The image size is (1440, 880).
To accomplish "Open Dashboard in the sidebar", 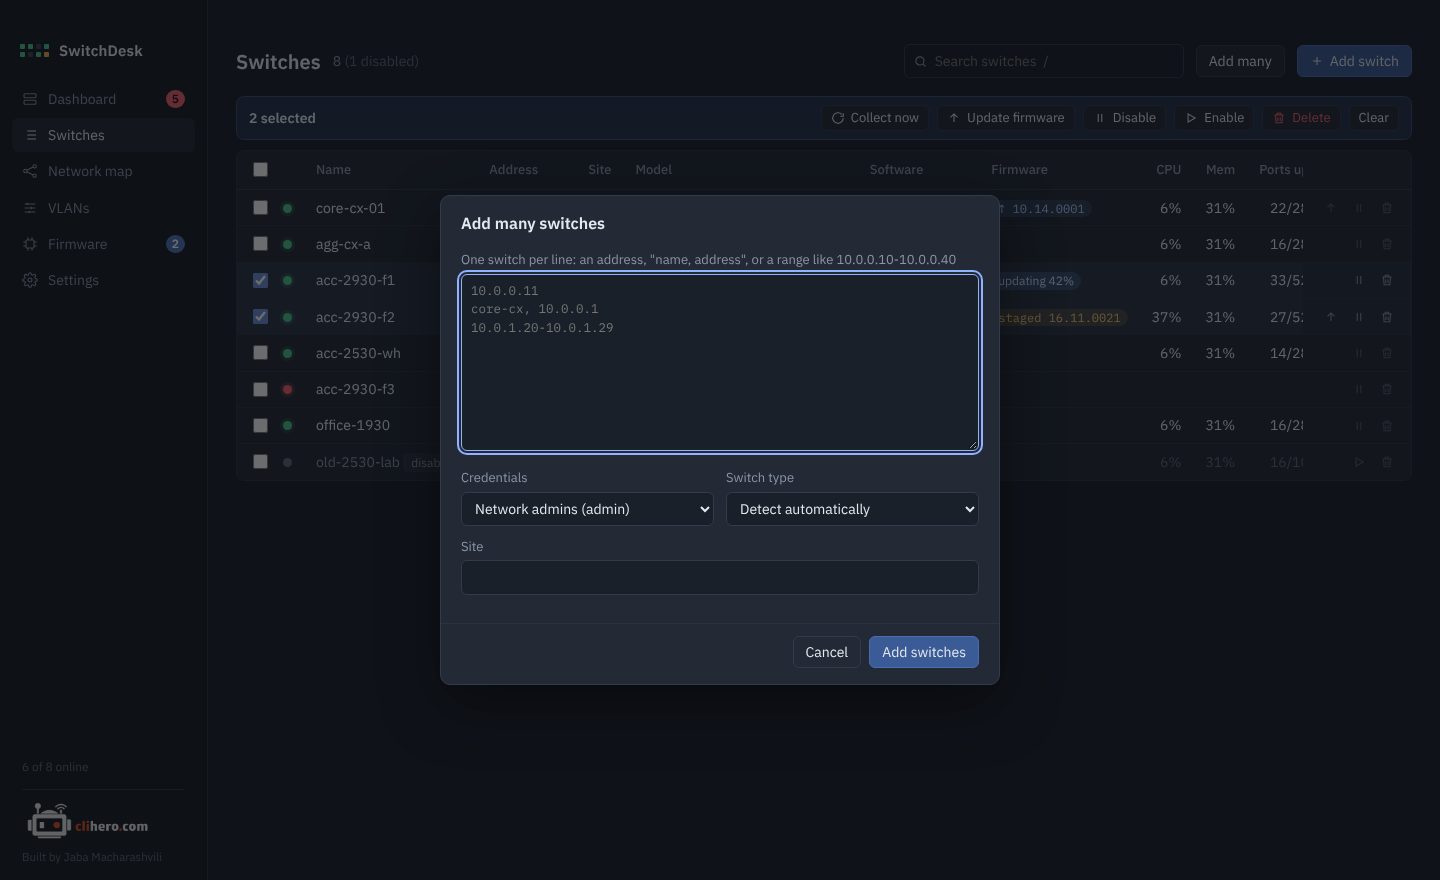I will [x=103, y=99].
